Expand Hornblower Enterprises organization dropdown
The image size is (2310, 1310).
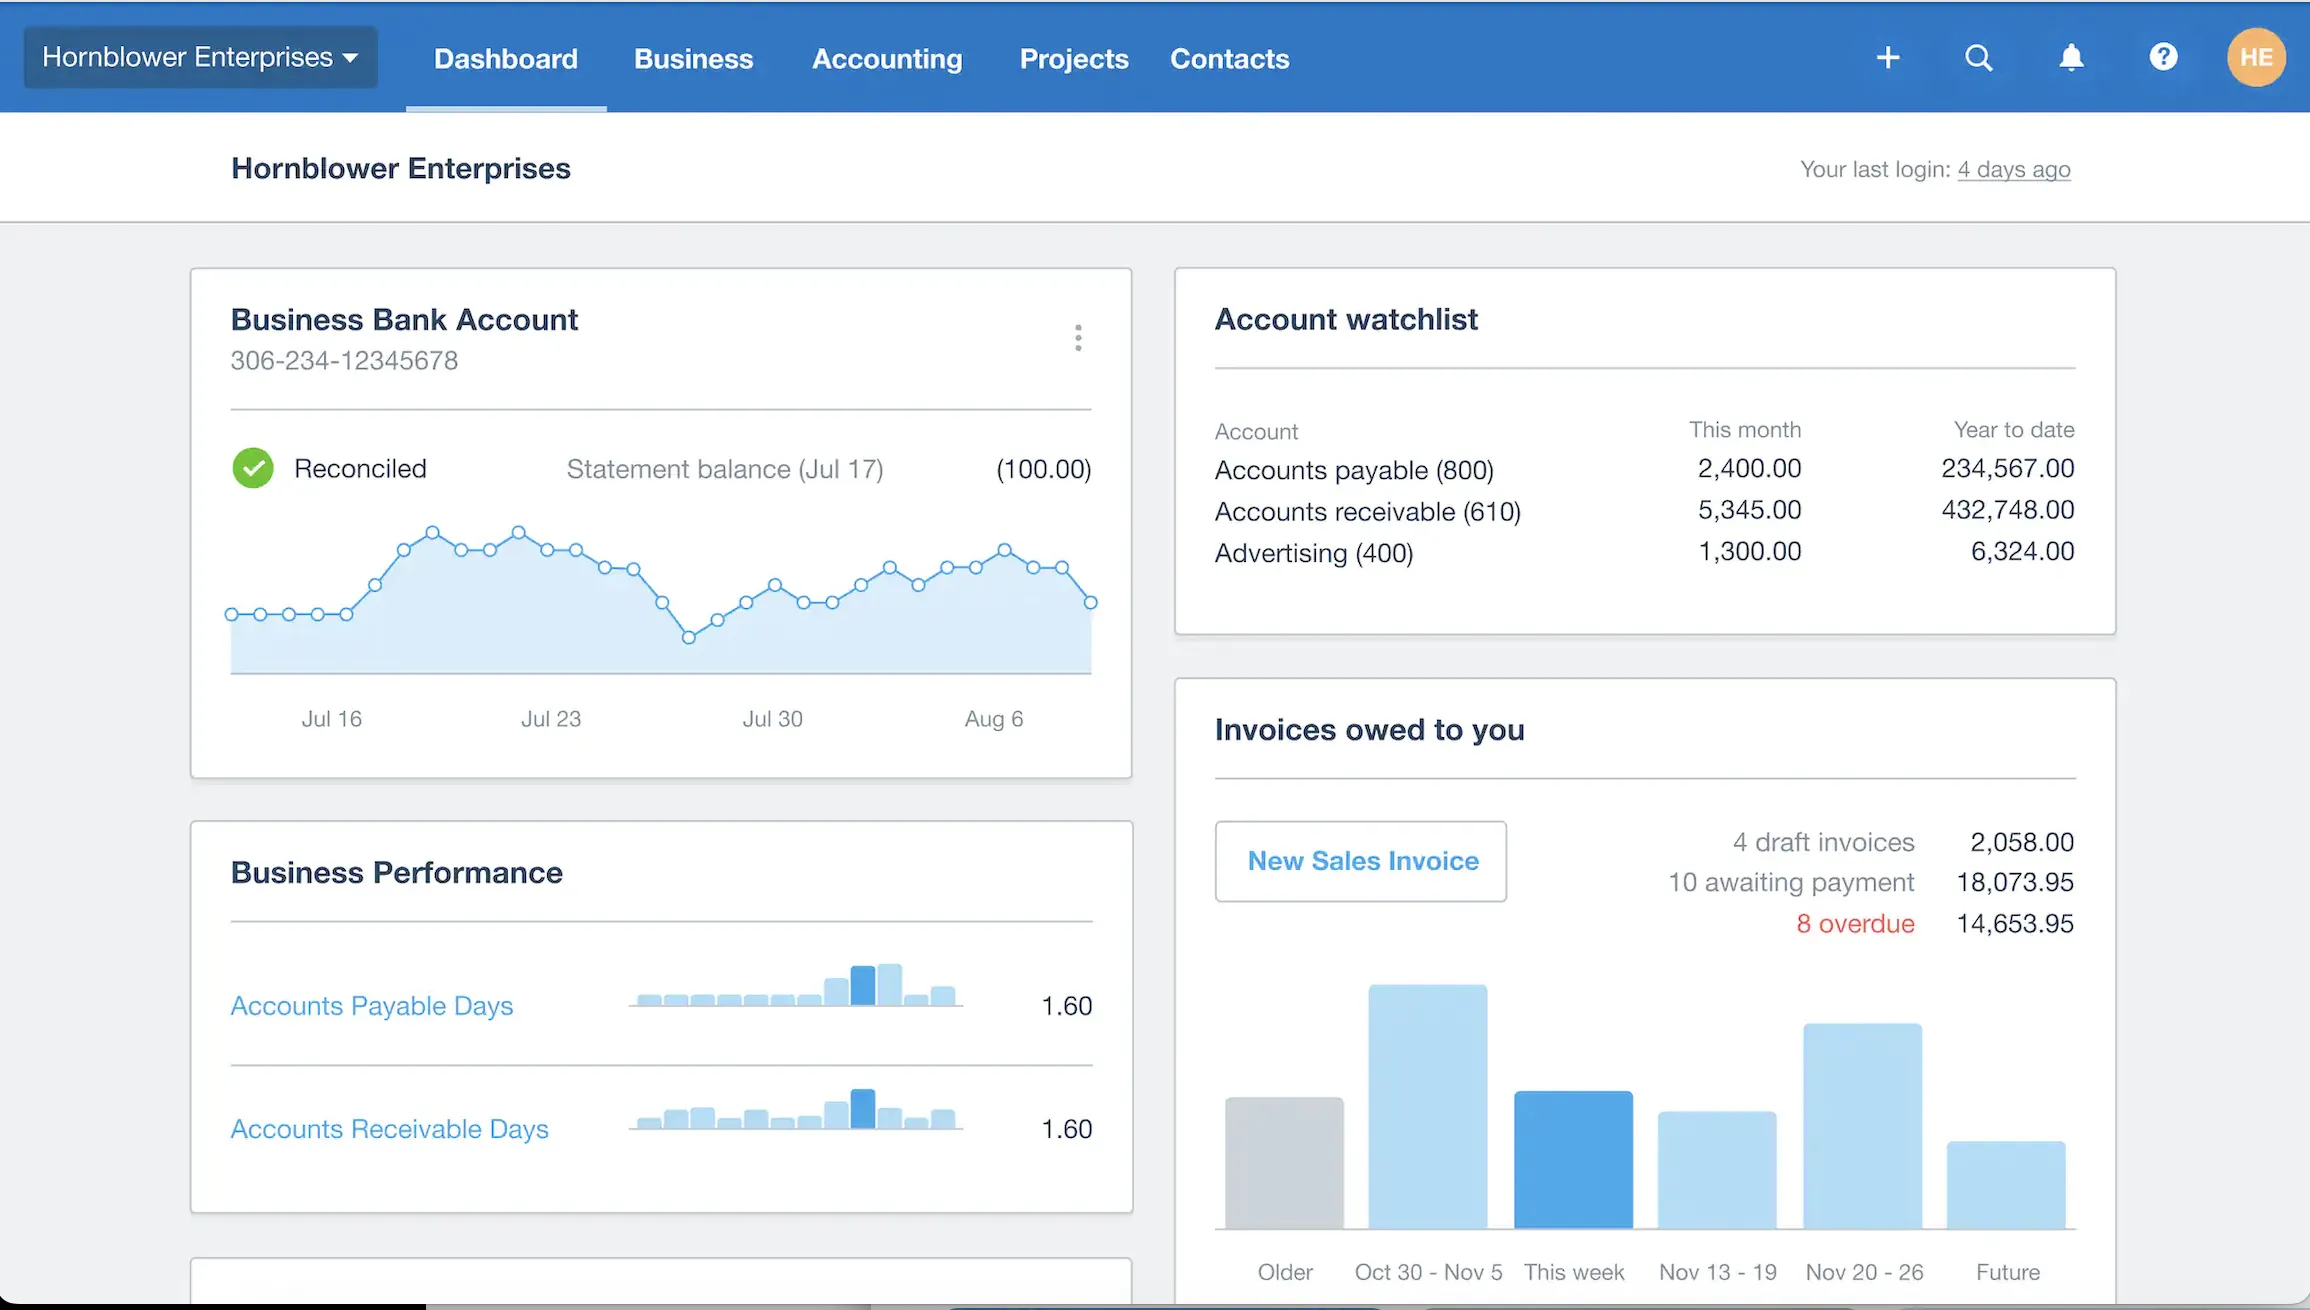(200, 58)
